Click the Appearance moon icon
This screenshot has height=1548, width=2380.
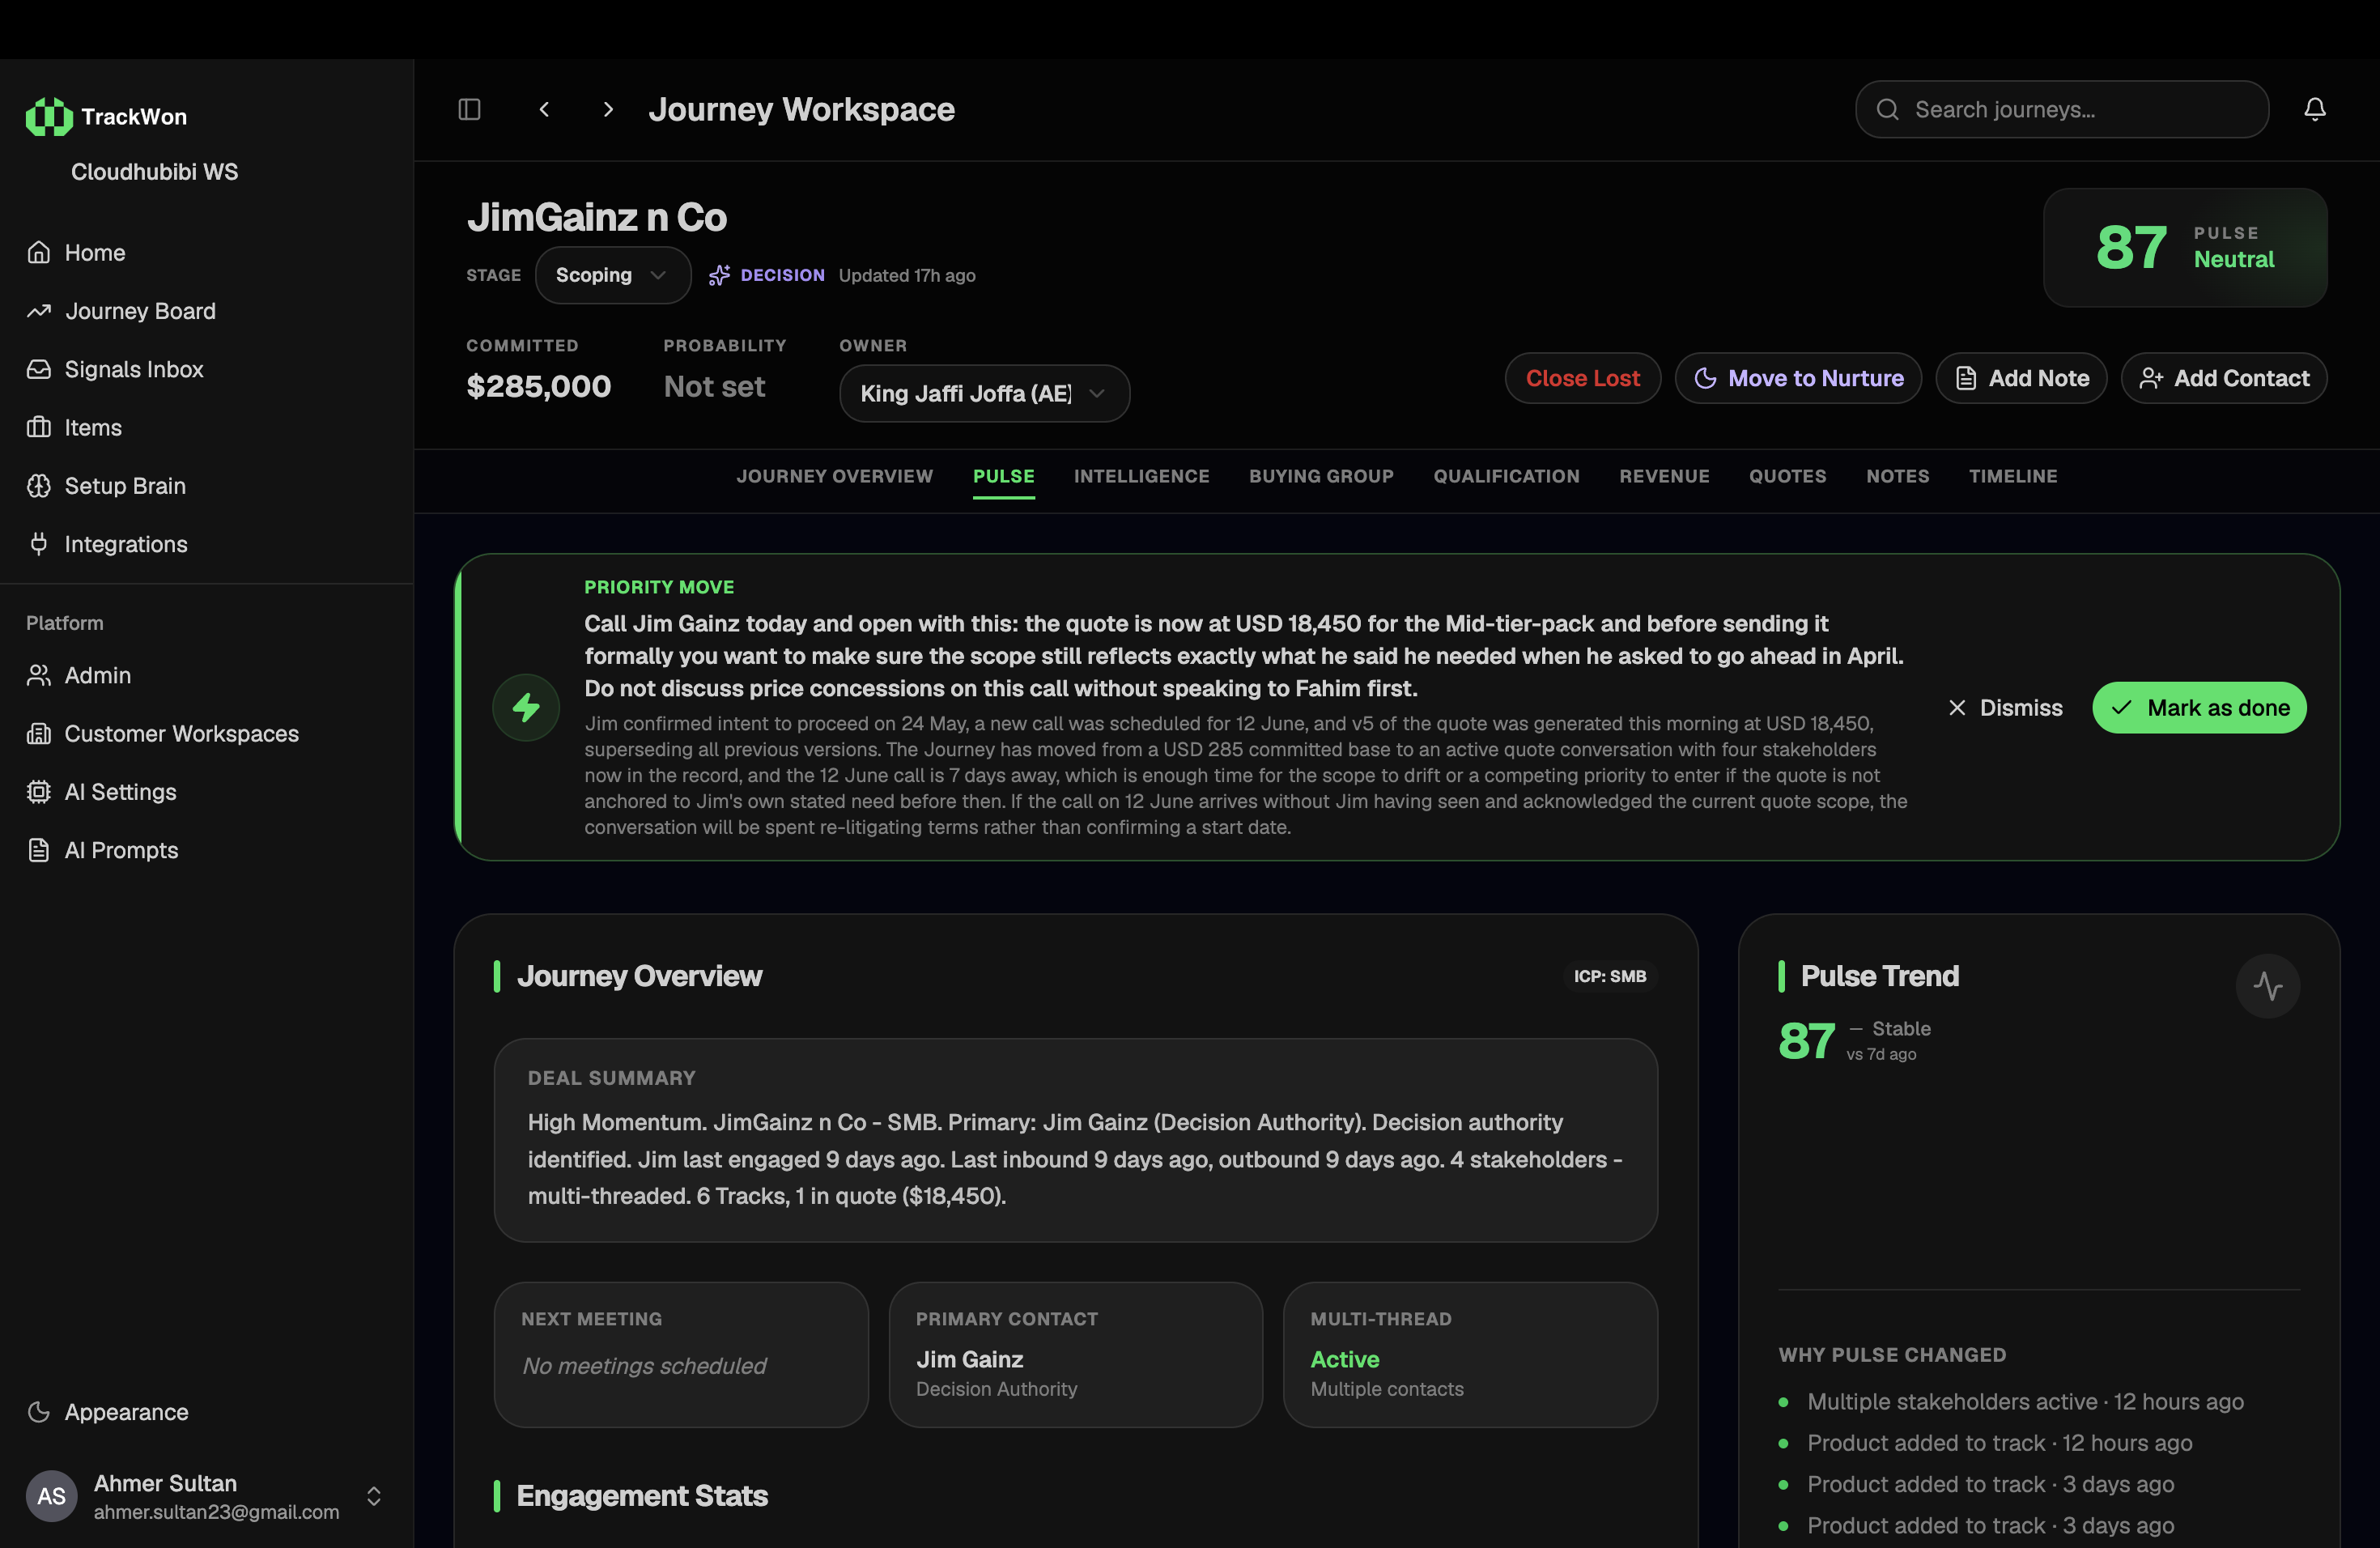(39, 1412)
